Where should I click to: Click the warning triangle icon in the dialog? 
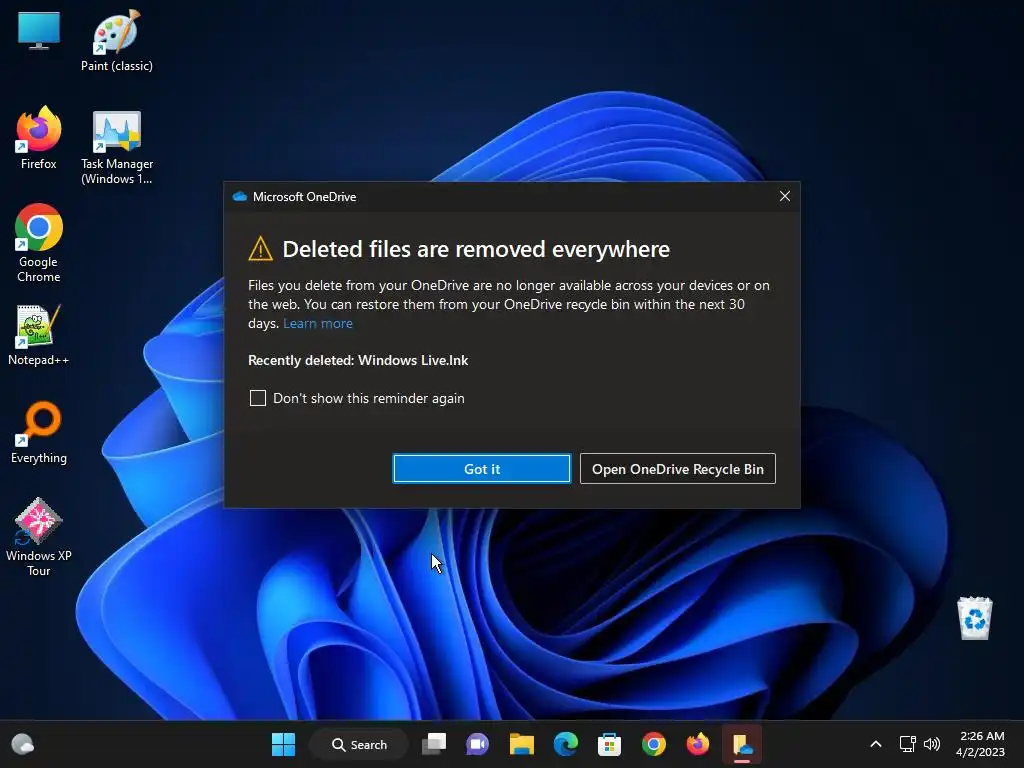point(261,249)
